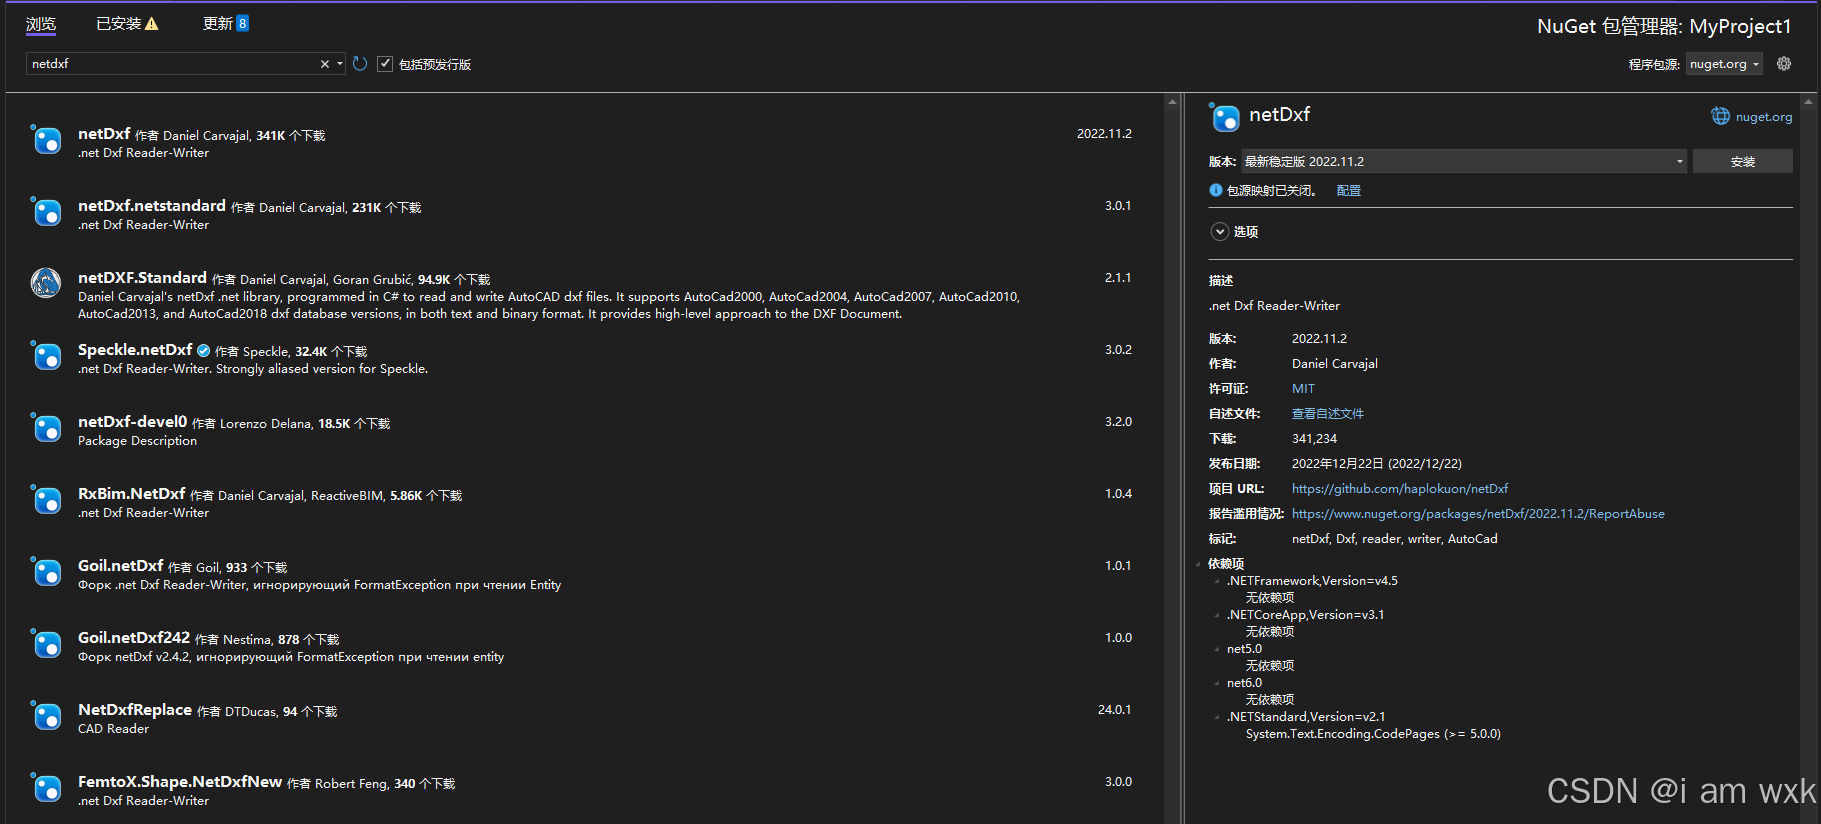Click the 341,234 download count value
Screen dimensions: 1821x824
(1314, 439)
